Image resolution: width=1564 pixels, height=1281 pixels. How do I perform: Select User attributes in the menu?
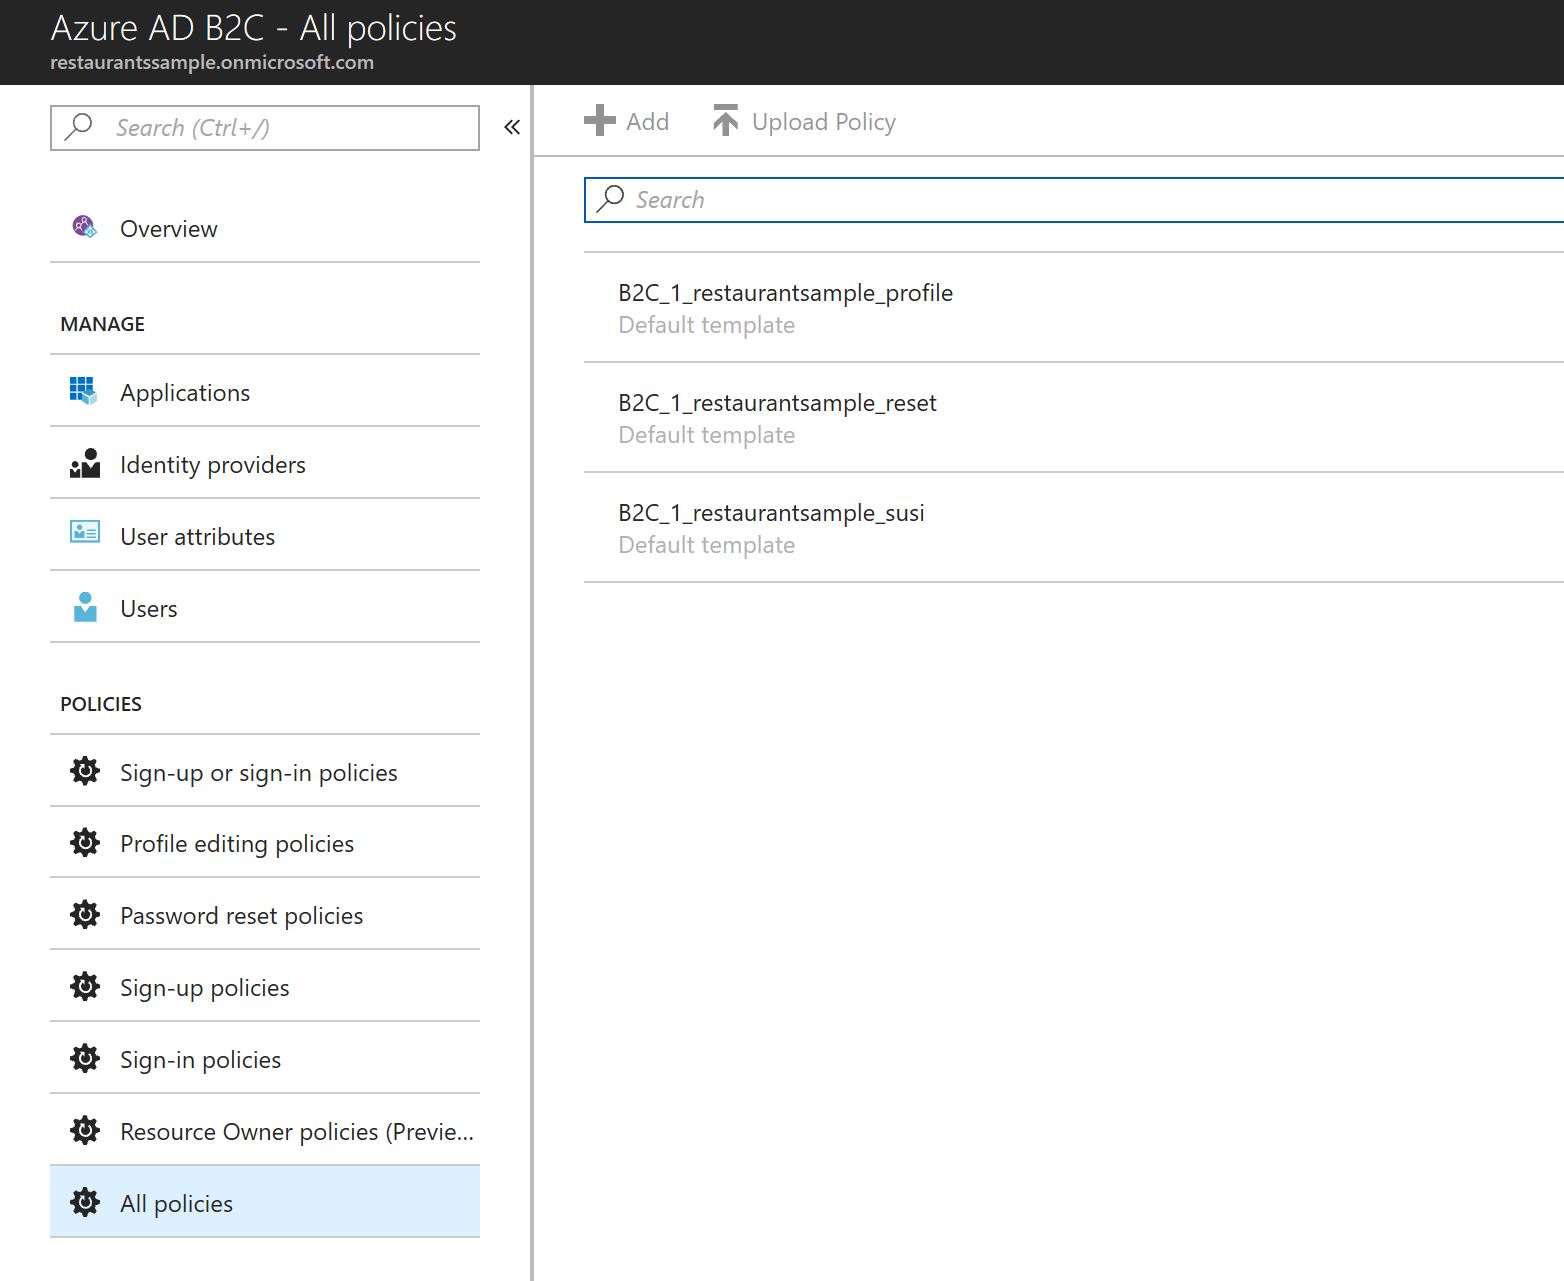pos(265,535)
